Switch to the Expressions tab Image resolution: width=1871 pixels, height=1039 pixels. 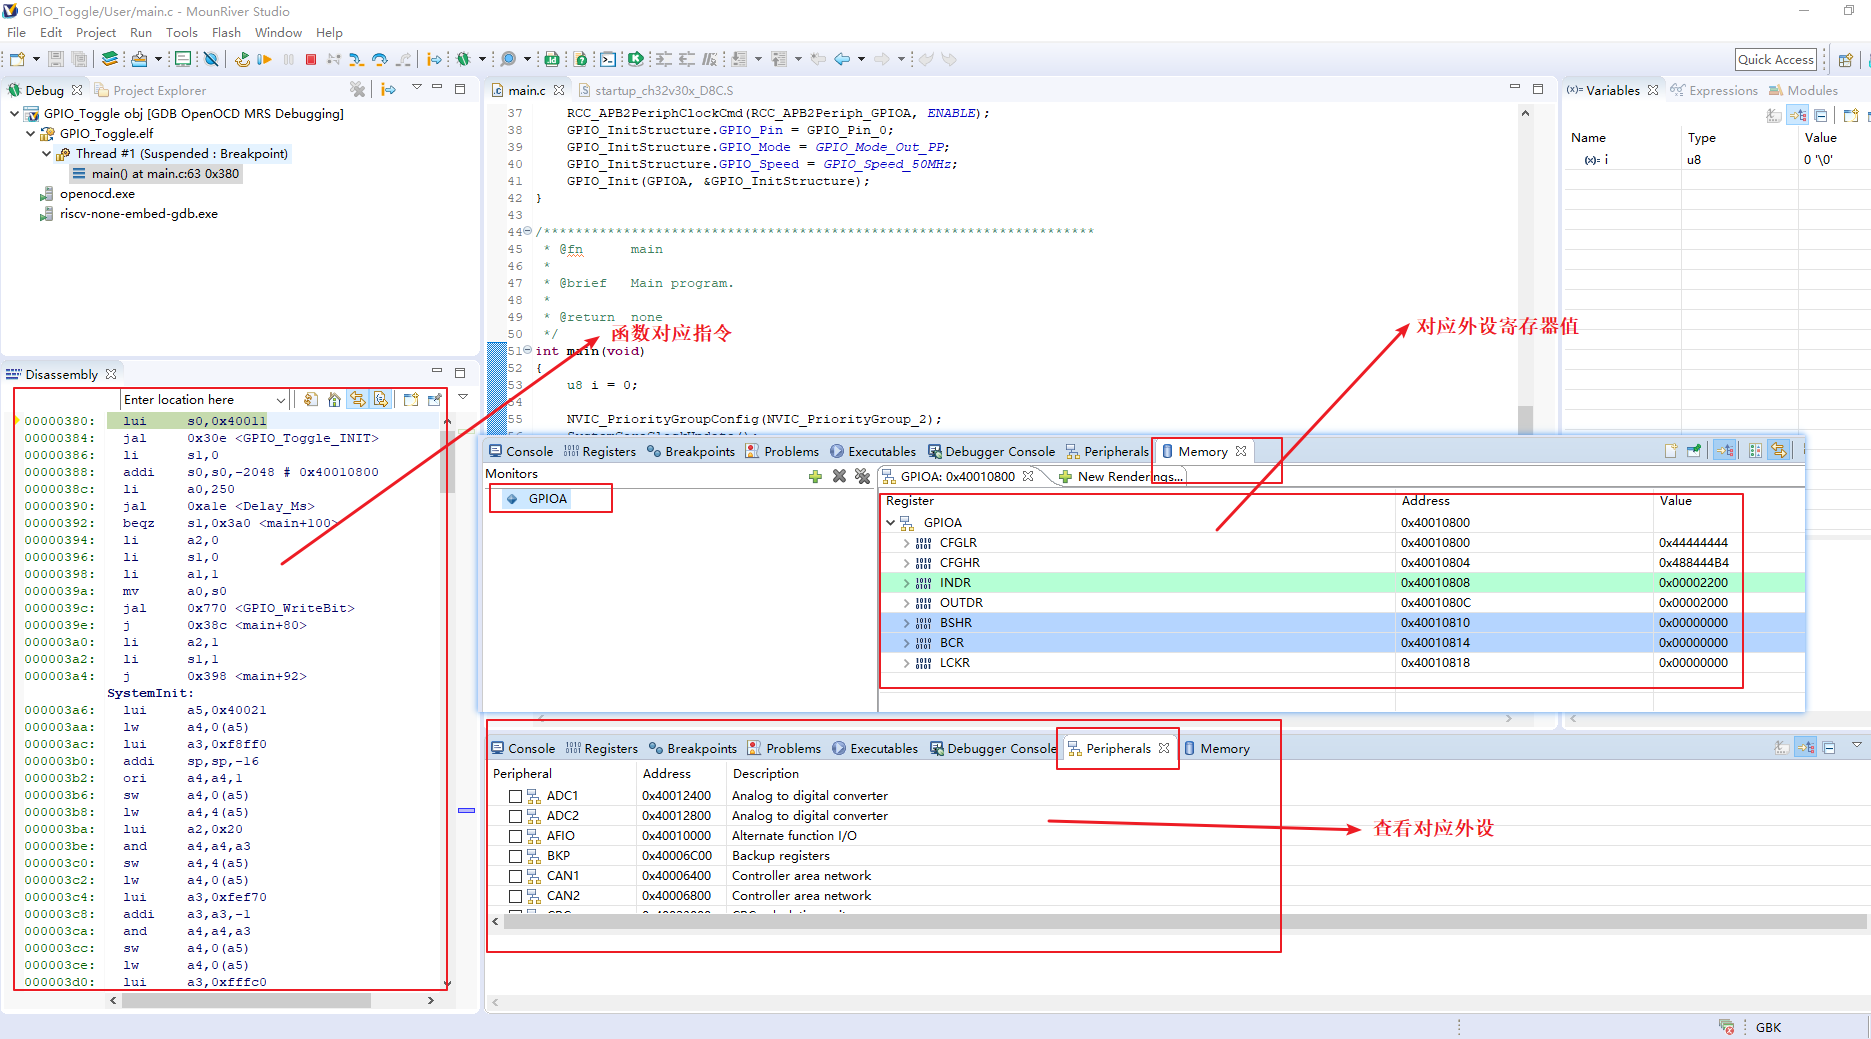point(1714,90)
